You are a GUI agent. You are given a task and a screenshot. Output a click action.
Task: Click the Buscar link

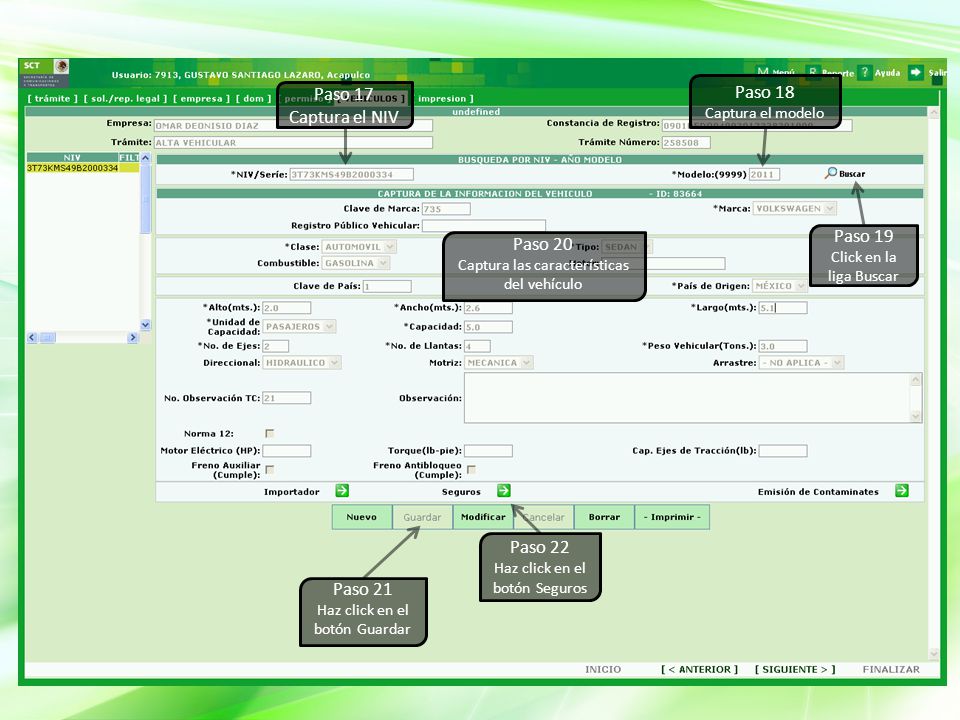[x=852, y=174]
